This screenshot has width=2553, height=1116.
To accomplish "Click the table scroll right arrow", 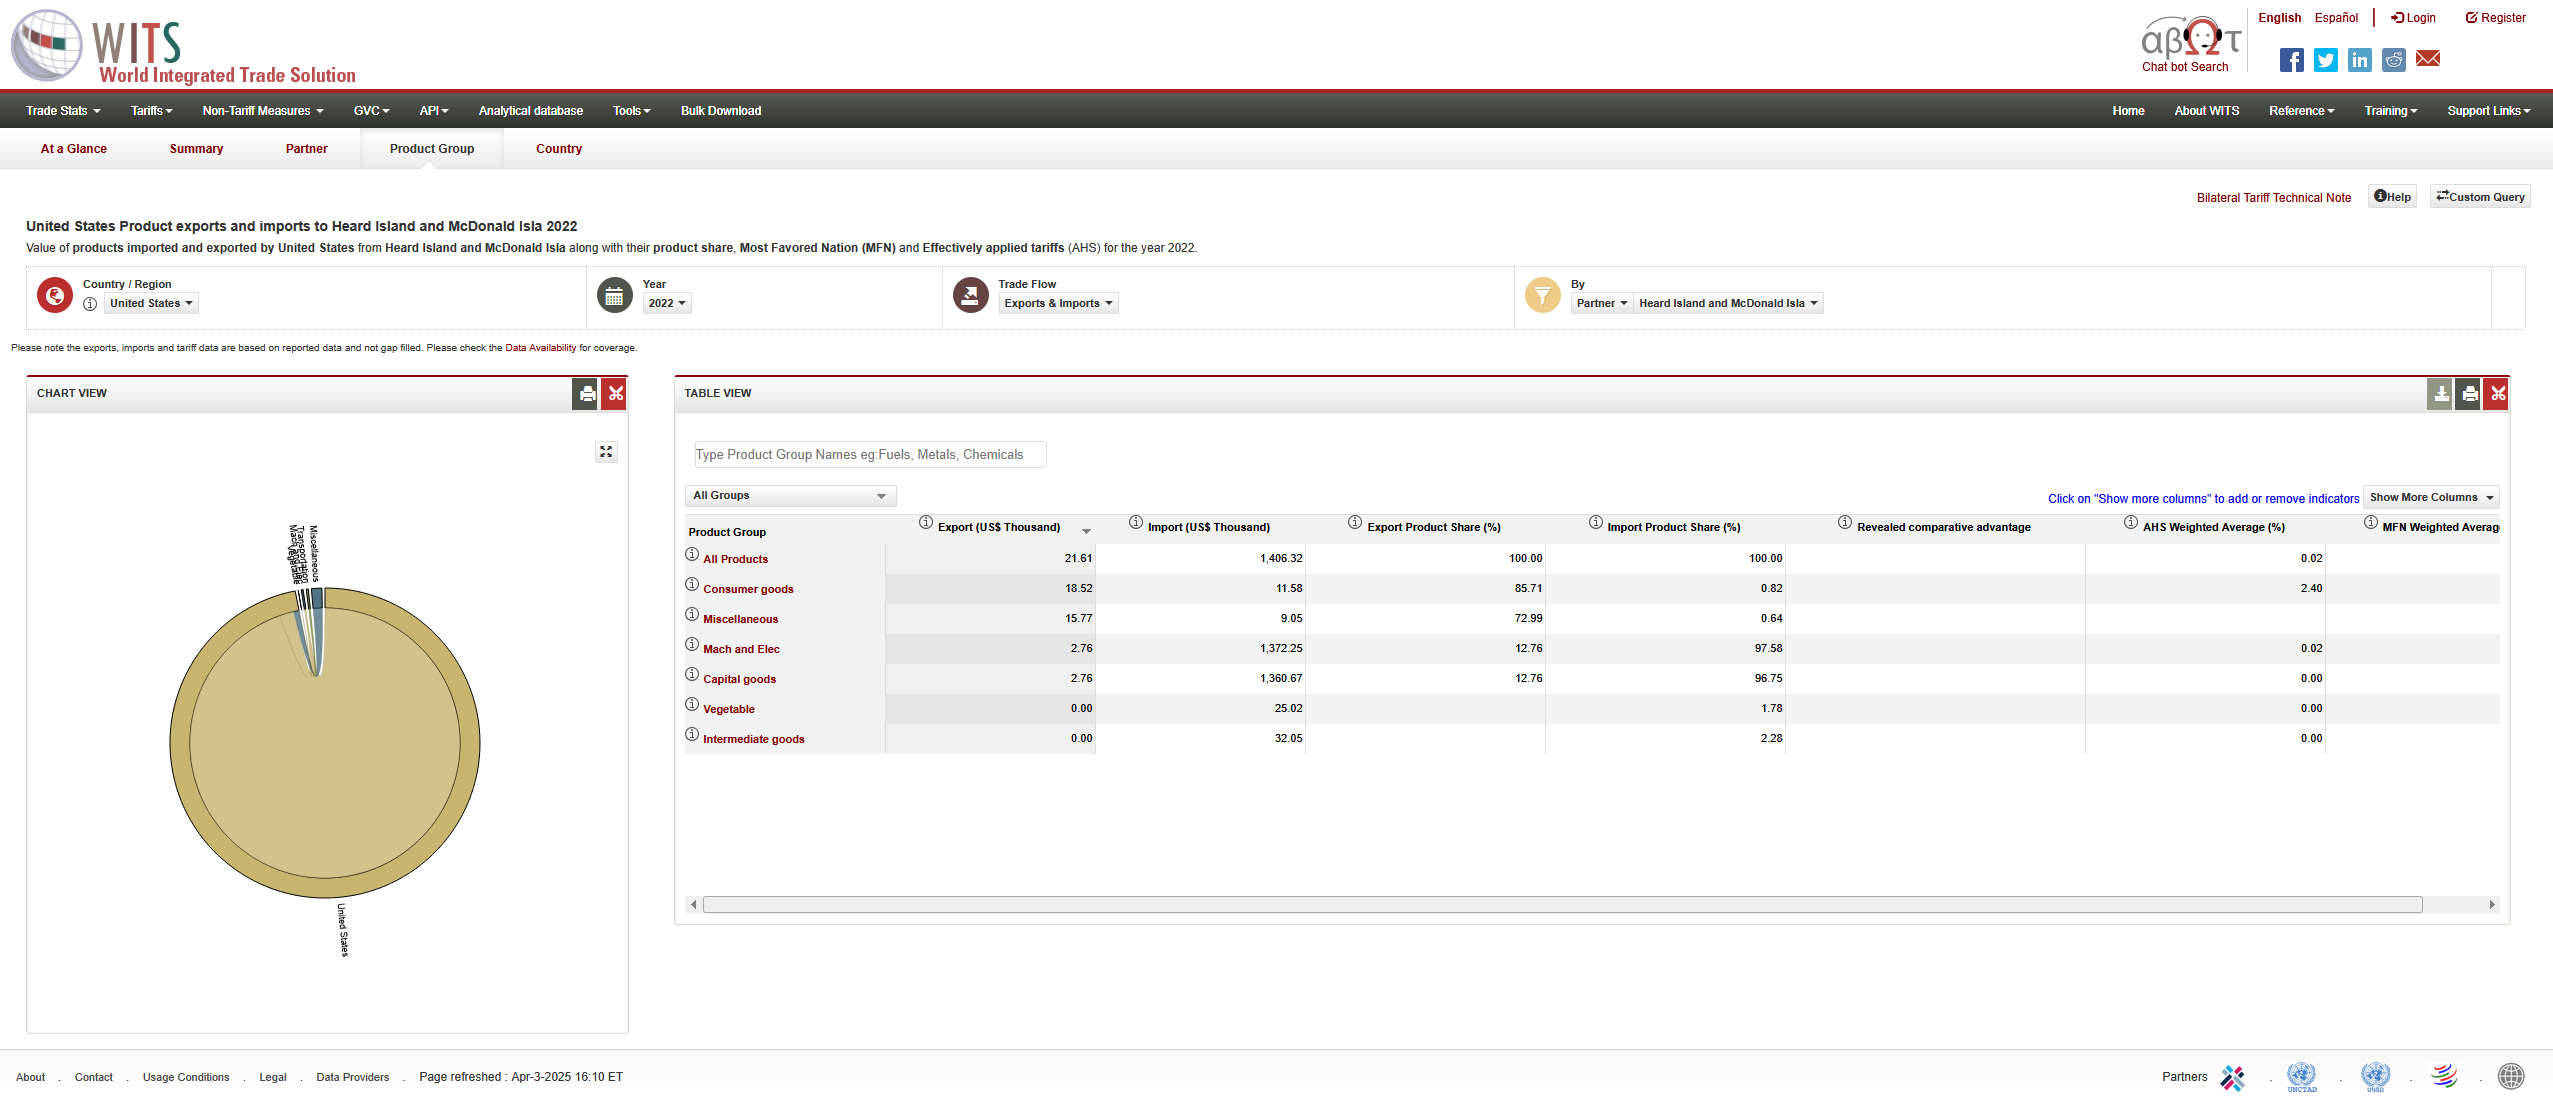I will 2492,905.
